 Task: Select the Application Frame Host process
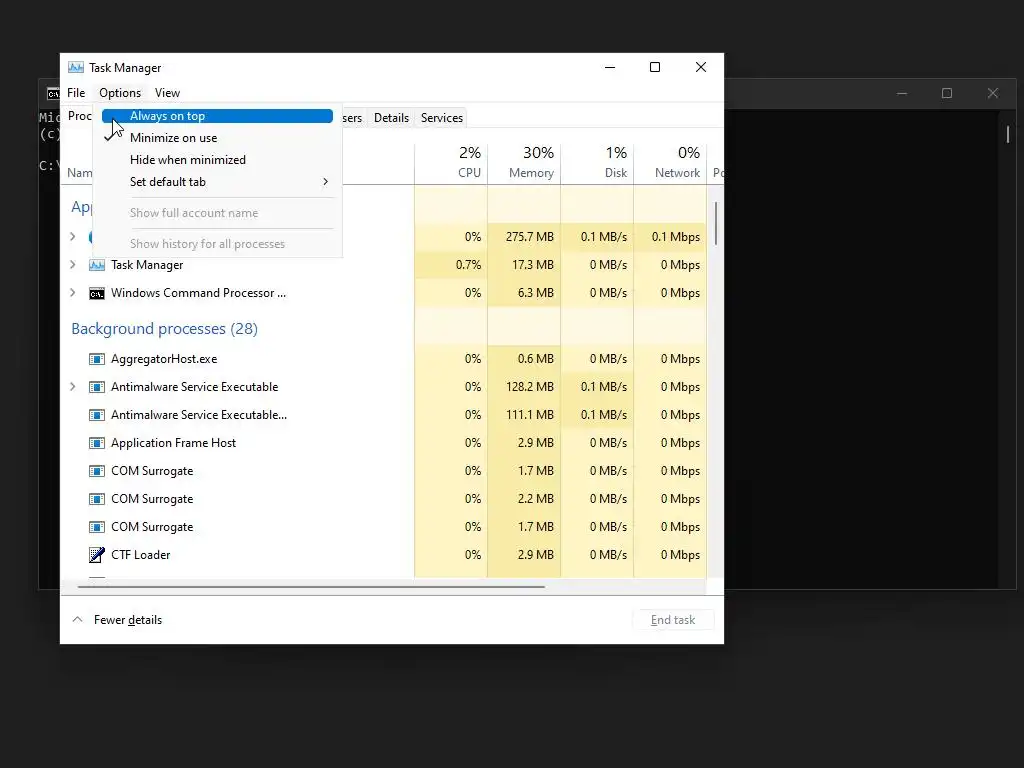[383, 443]
